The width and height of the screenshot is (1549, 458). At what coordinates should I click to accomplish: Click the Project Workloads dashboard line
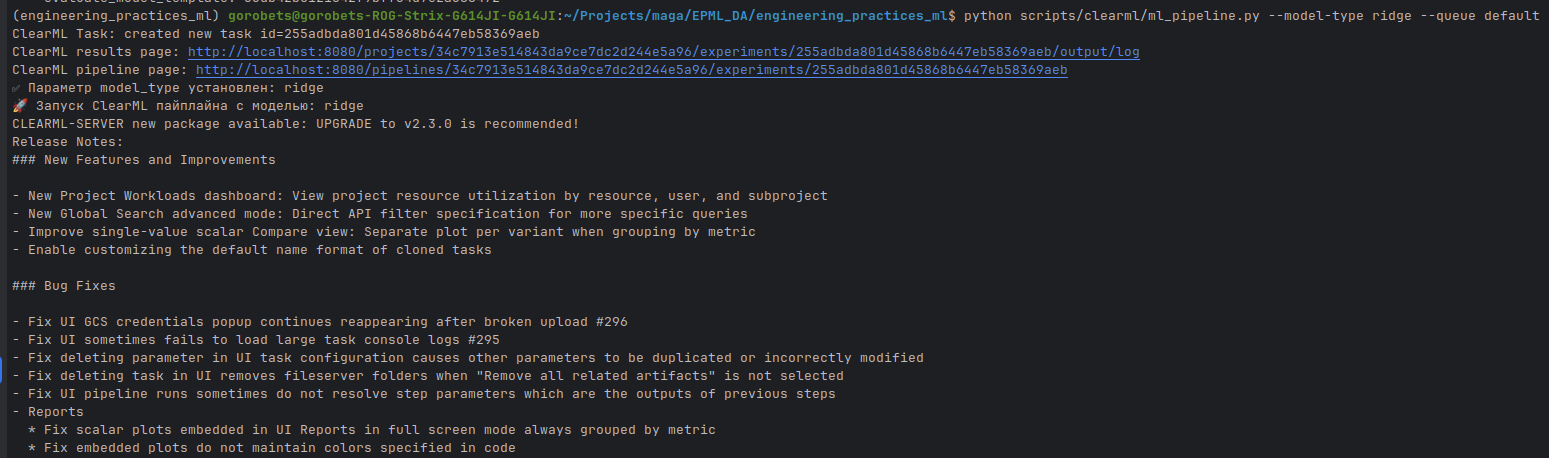[420, 196]
